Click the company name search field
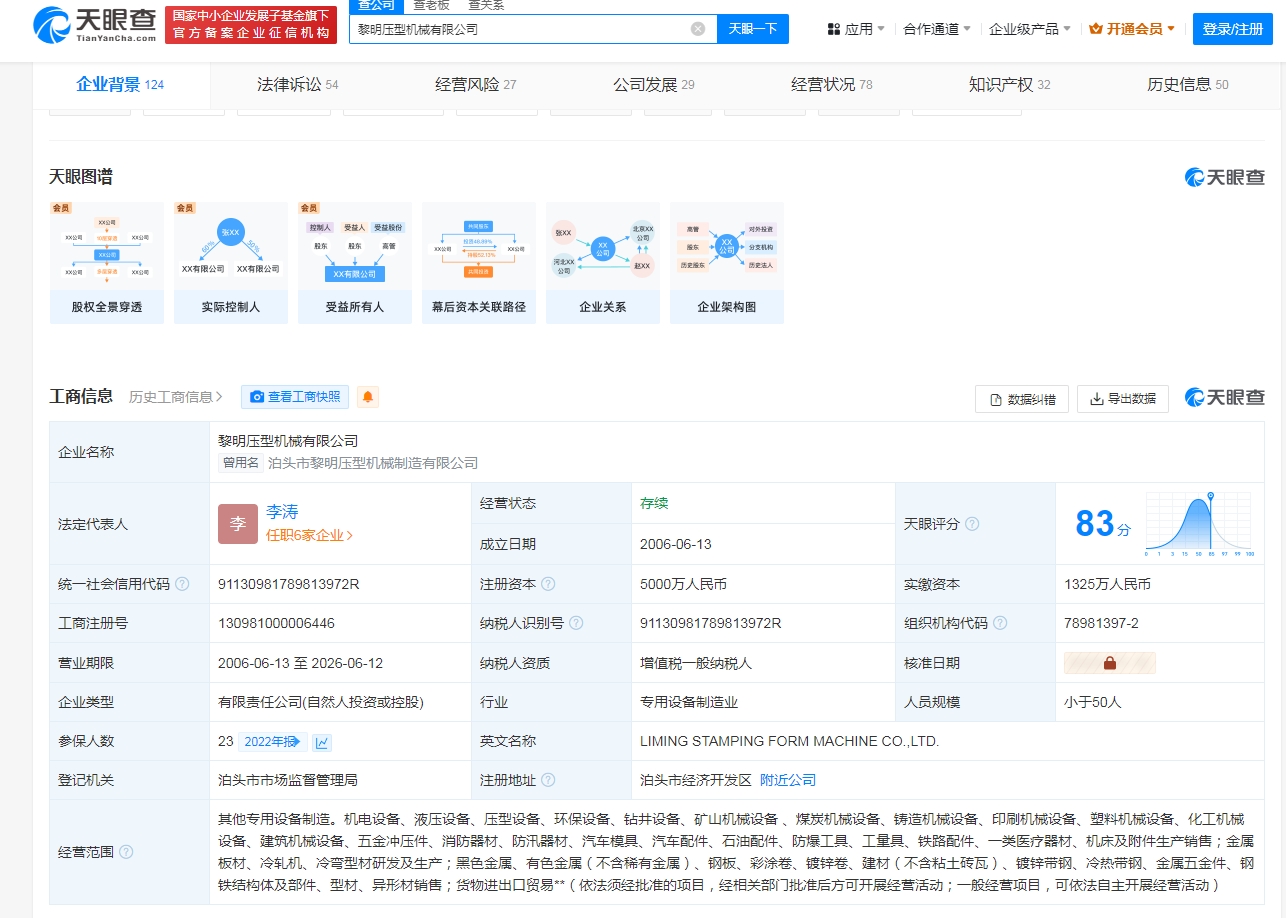This screenshot has width=1286, height=918. click(x=520, y=29)
